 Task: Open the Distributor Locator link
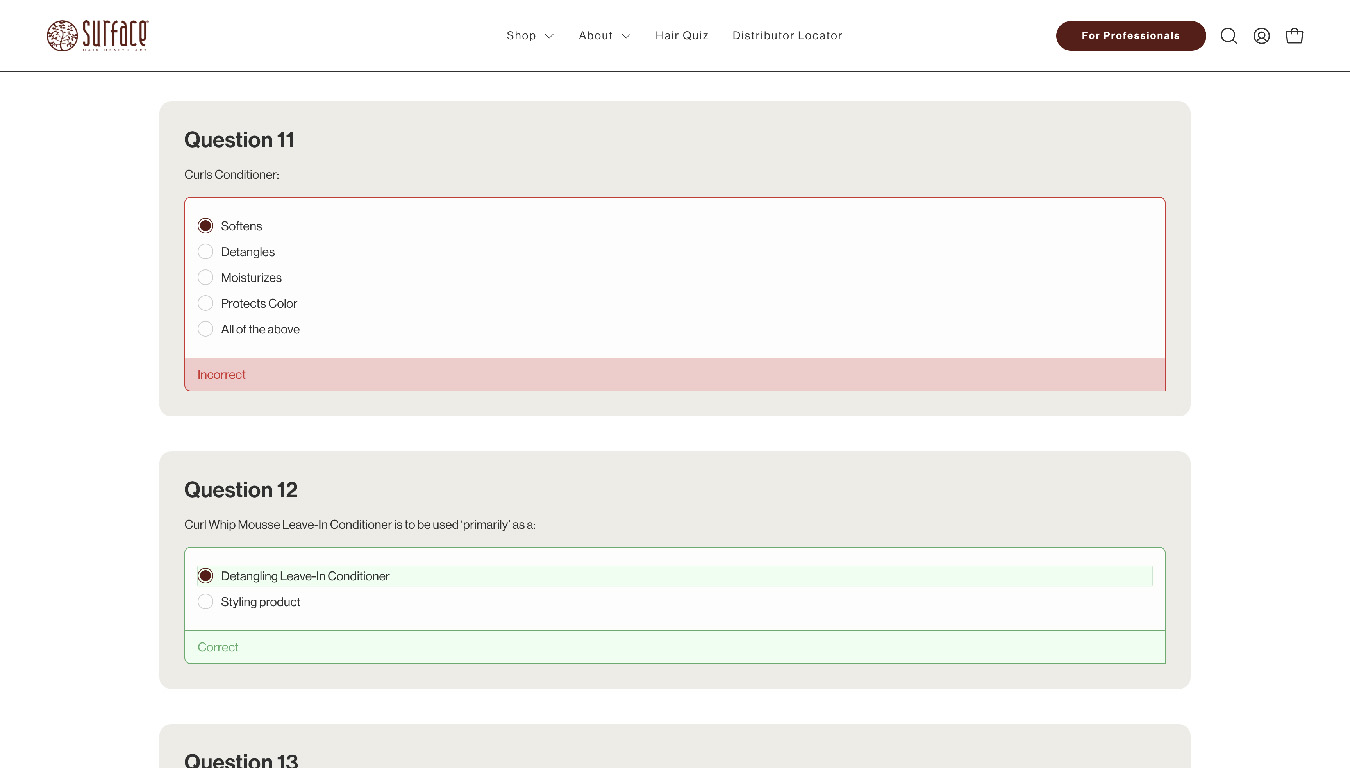point(787,36)
